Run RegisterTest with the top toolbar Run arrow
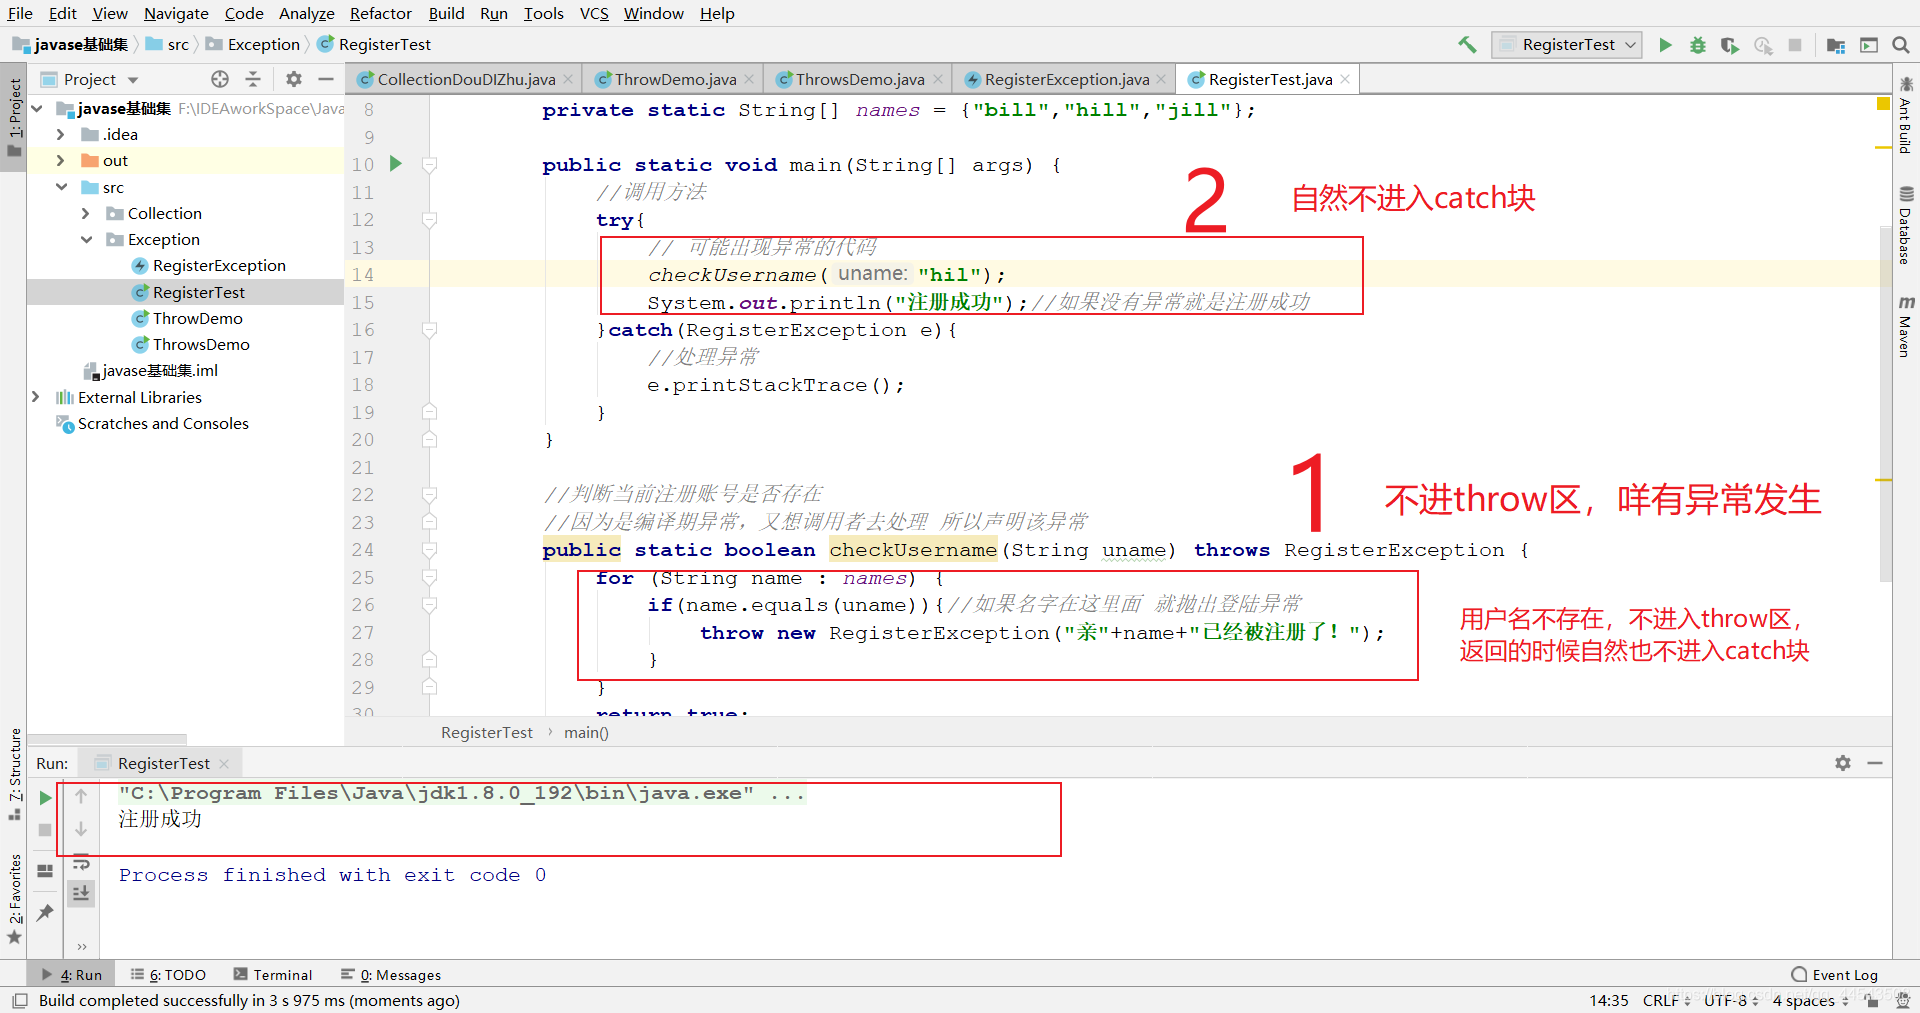Image resolution: width=1920 pixels, height=1013 pixels. (x=1665, y=45)
